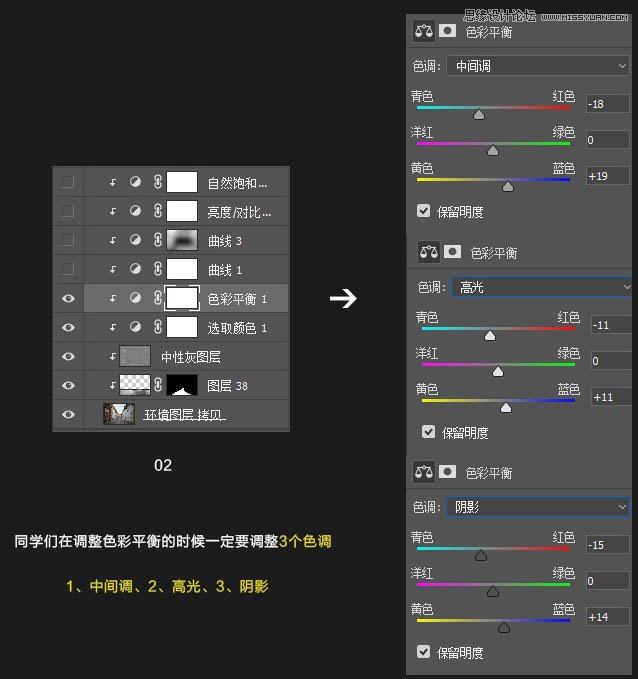Click the mask link icon on 图层 38
This screenshot has height=679, width=638.
(158, 385)
